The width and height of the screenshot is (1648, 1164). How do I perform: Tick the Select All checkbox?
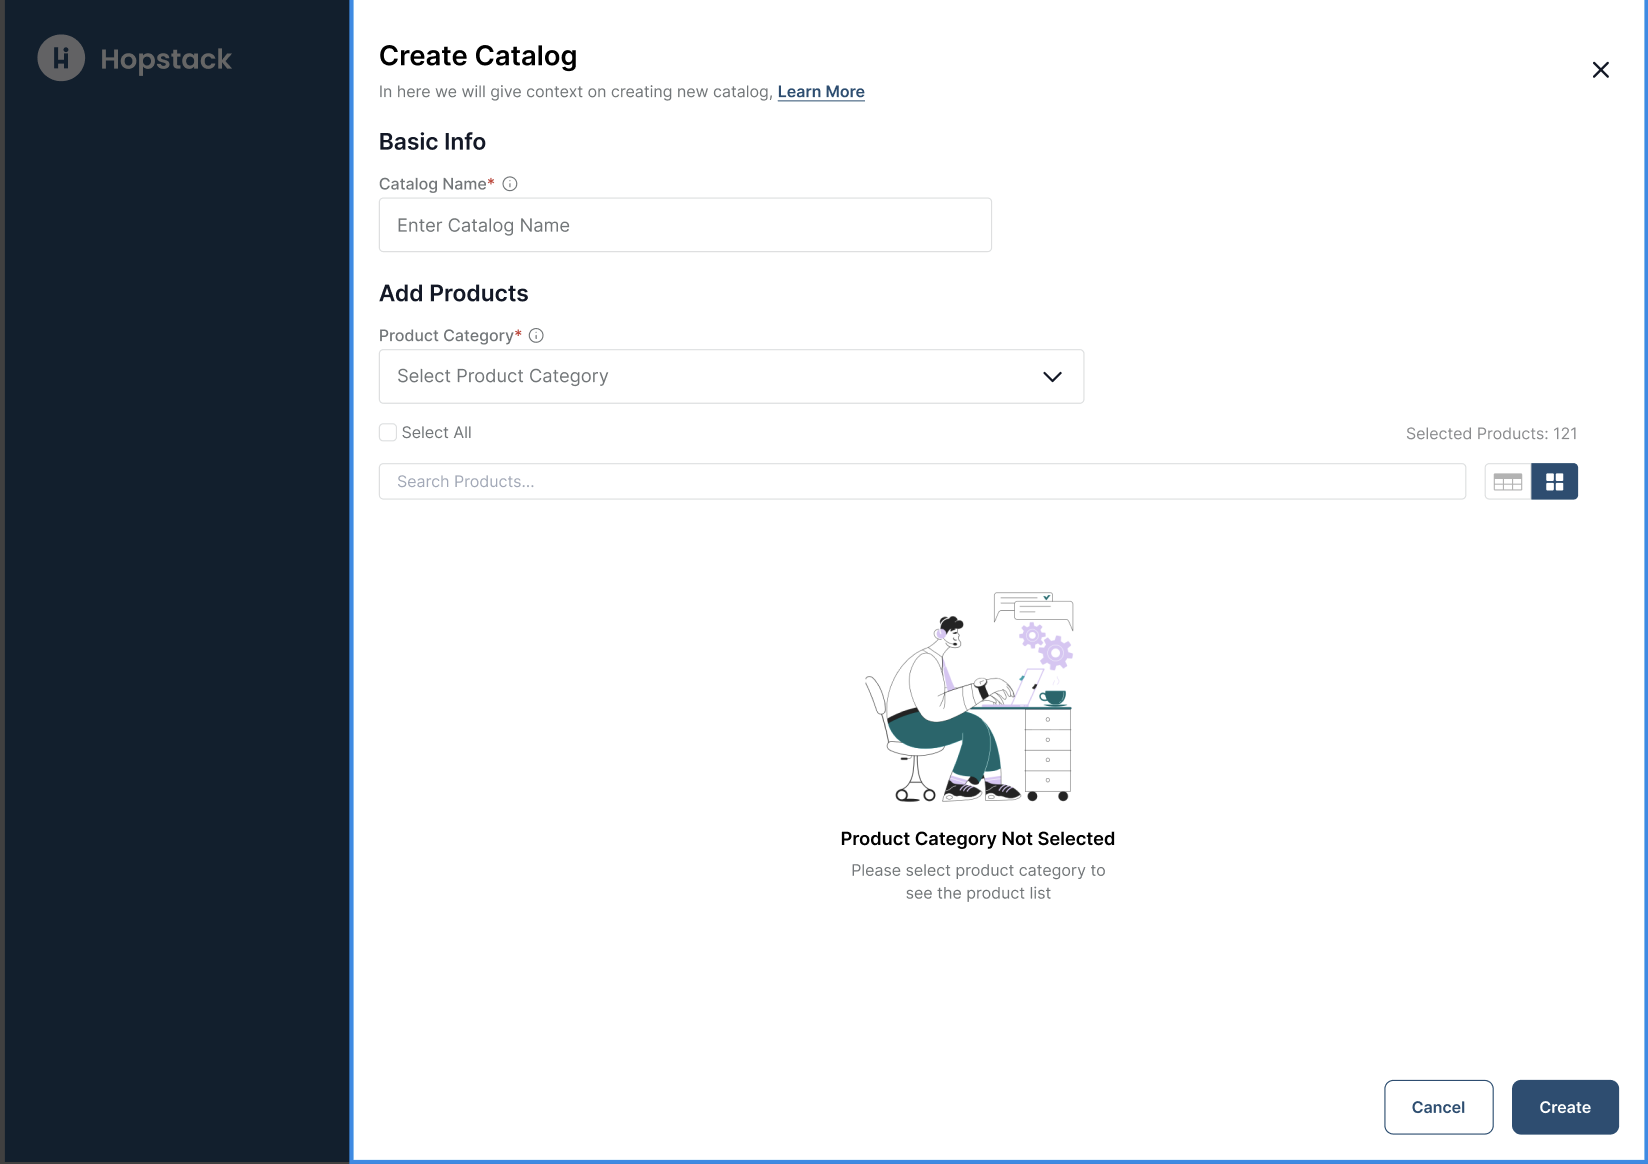click(388, 432)
